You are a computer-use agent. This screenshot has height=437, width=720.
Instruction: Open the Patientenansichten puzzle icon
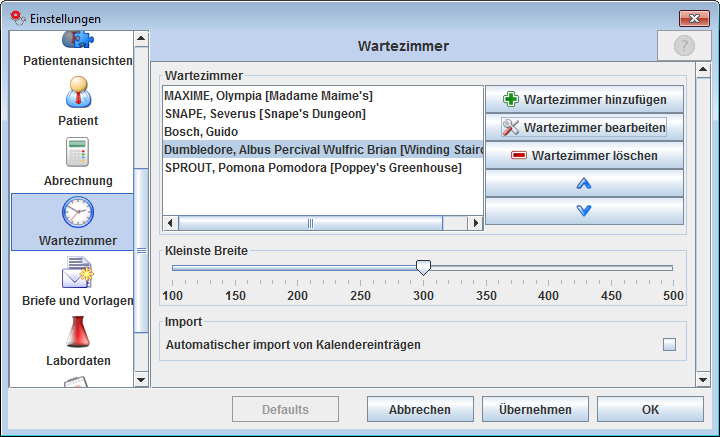coord(78,40)
